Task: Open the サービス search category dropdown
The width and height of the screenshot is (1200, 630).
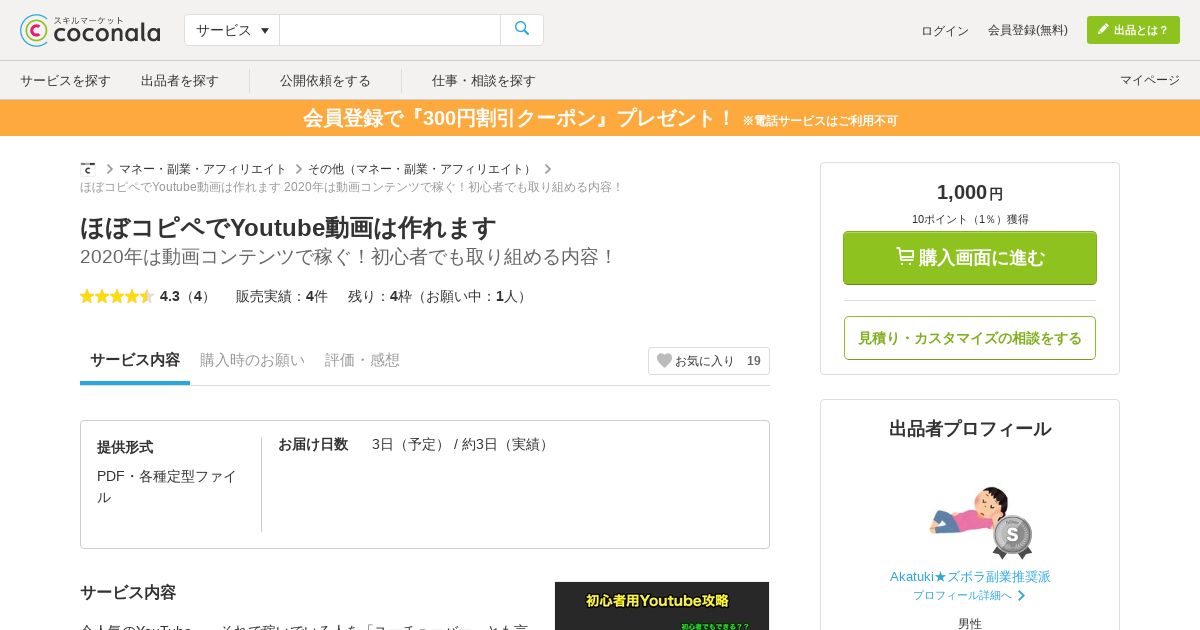Action: 232,30
